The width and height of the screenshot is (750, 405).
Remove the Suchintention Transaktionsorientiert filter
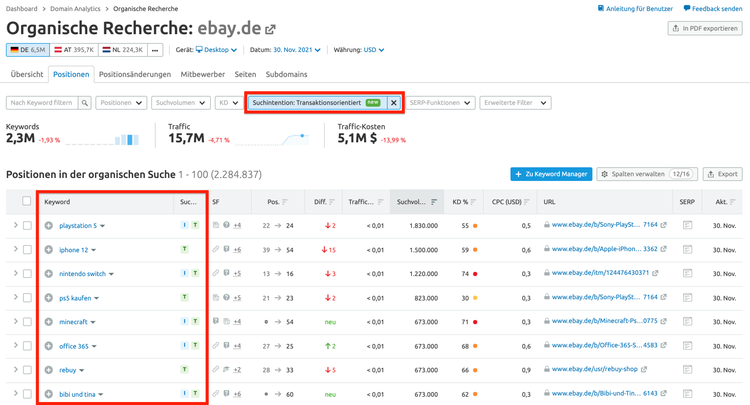pos(394,103)
